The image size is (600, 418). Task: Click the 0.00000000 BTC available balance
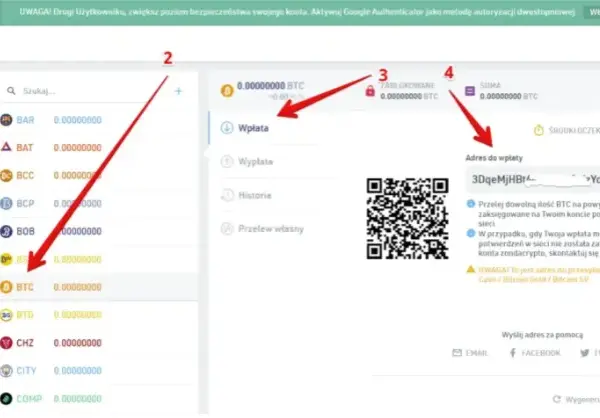[271, 86]
